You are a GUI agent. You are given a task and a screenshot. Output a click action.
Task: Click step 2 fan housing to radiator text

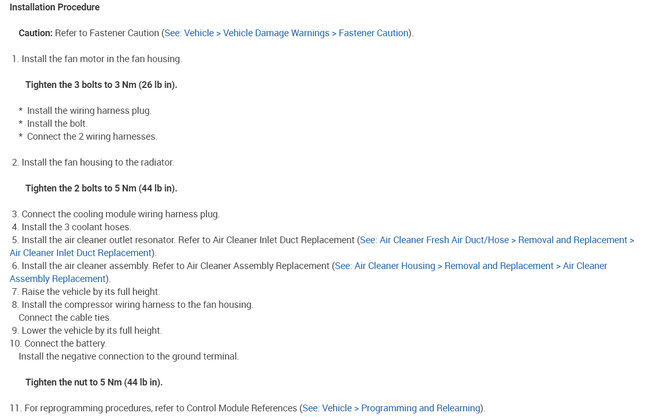tap(97, 162)
